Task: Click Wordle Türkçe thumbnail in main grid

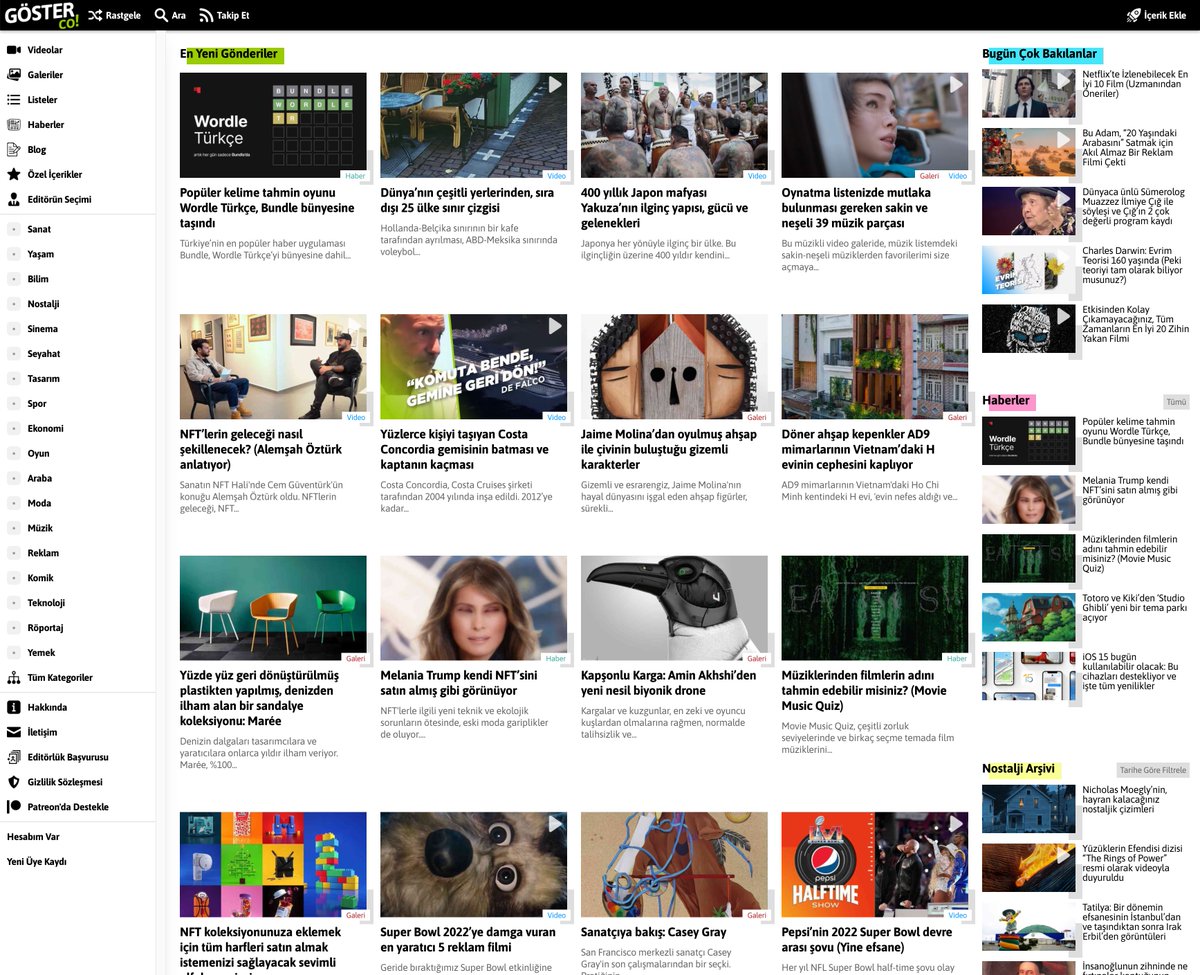Action: [x=273, y=125]
